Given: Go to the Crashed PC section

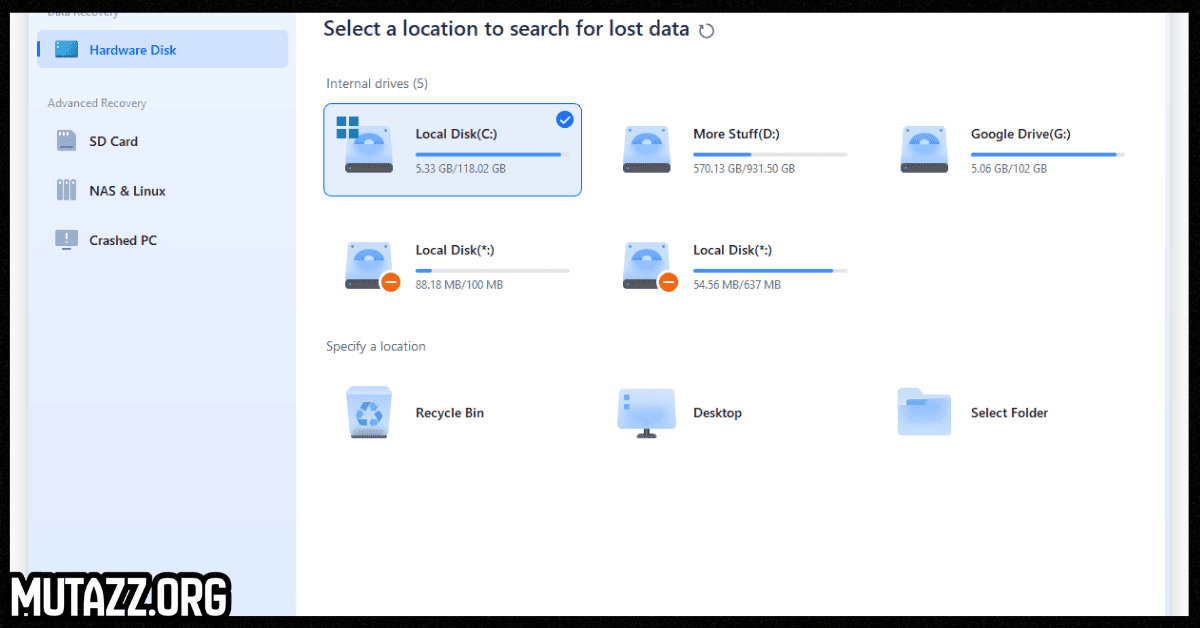Looking at the screenshot, I should pos(123,240).
